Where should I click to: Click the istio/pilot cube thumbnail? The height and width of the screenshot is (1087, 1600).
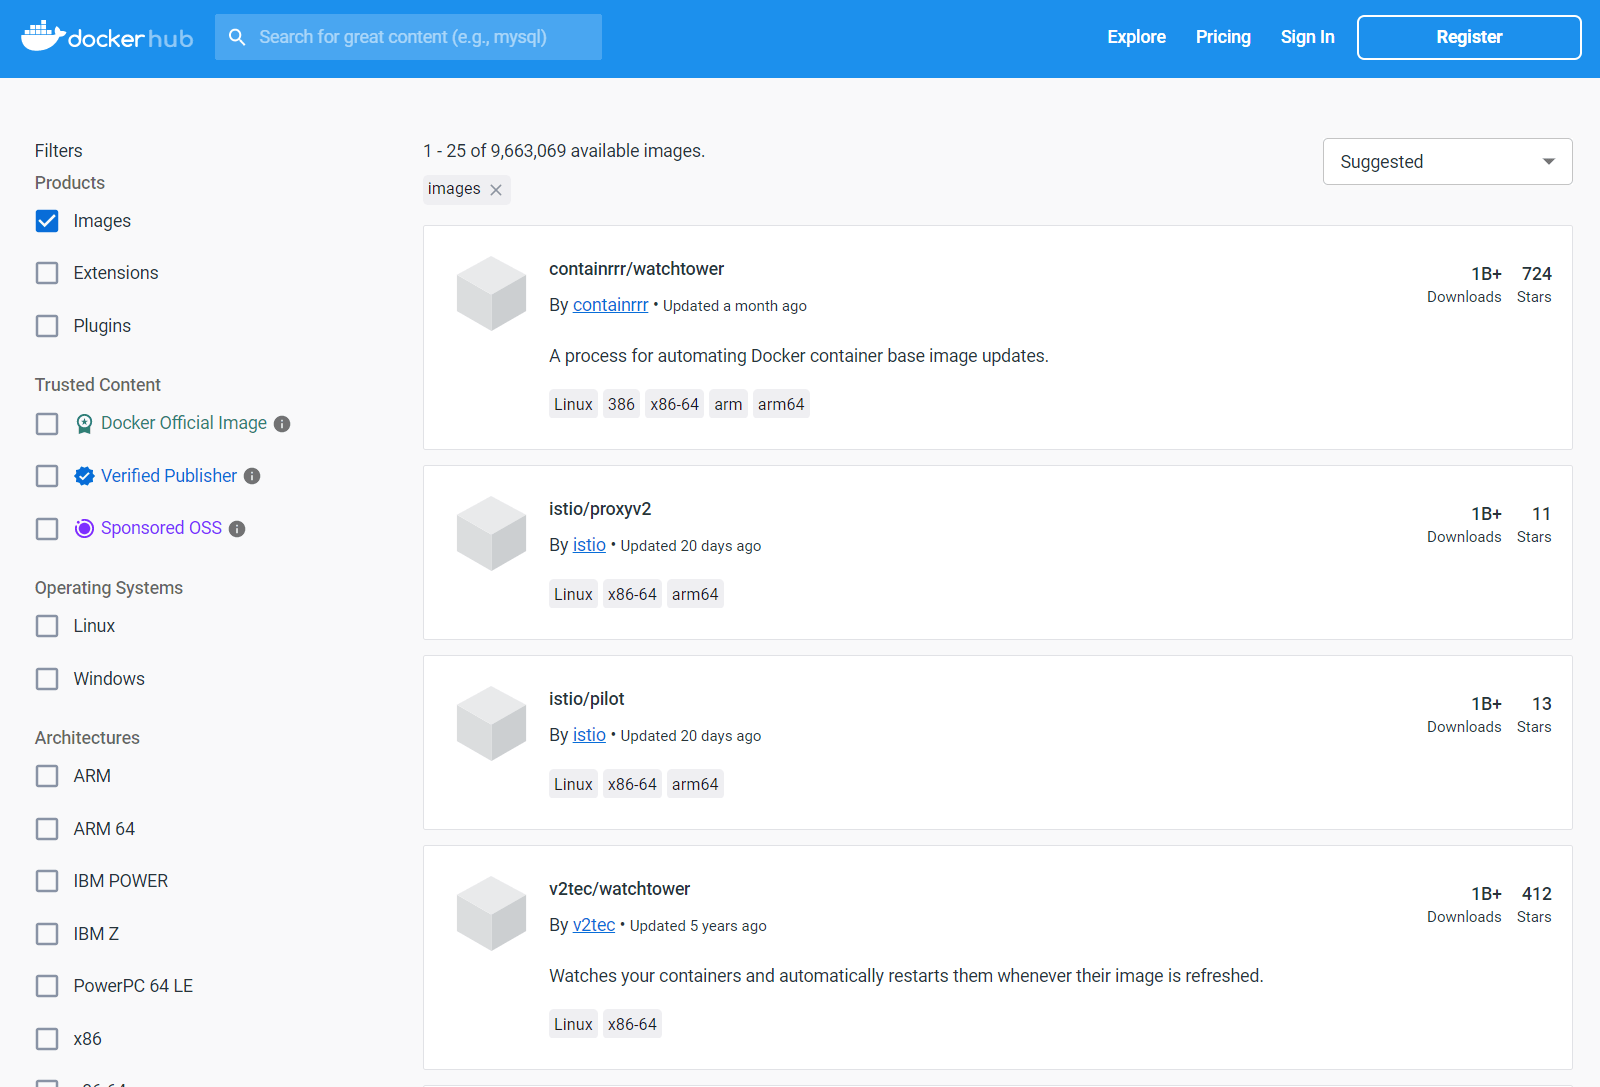(491, 724)
